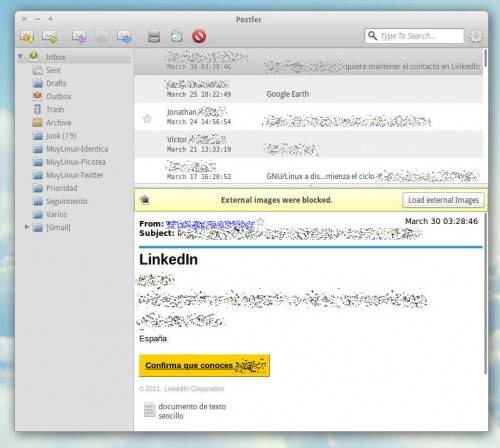Screen dimensions: 500x448
Task: Select message from Víctor dated March 21
Action: pos(308,144)
